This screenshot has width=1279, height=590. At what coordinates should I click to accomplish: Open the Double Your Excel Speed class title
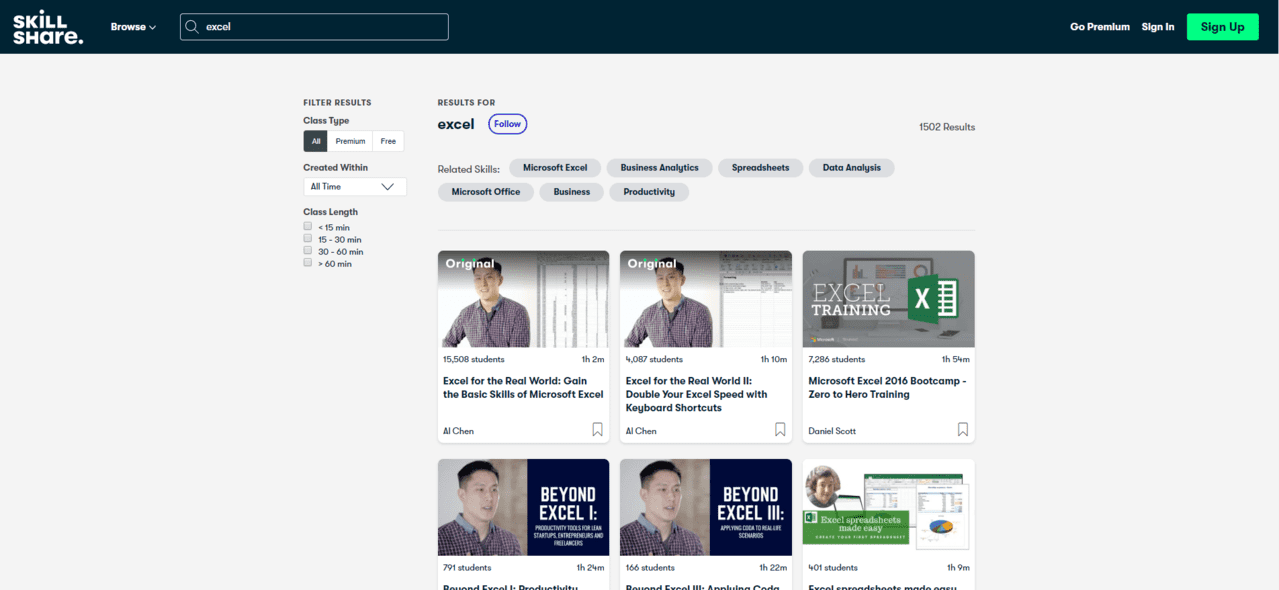coord(697,394)
